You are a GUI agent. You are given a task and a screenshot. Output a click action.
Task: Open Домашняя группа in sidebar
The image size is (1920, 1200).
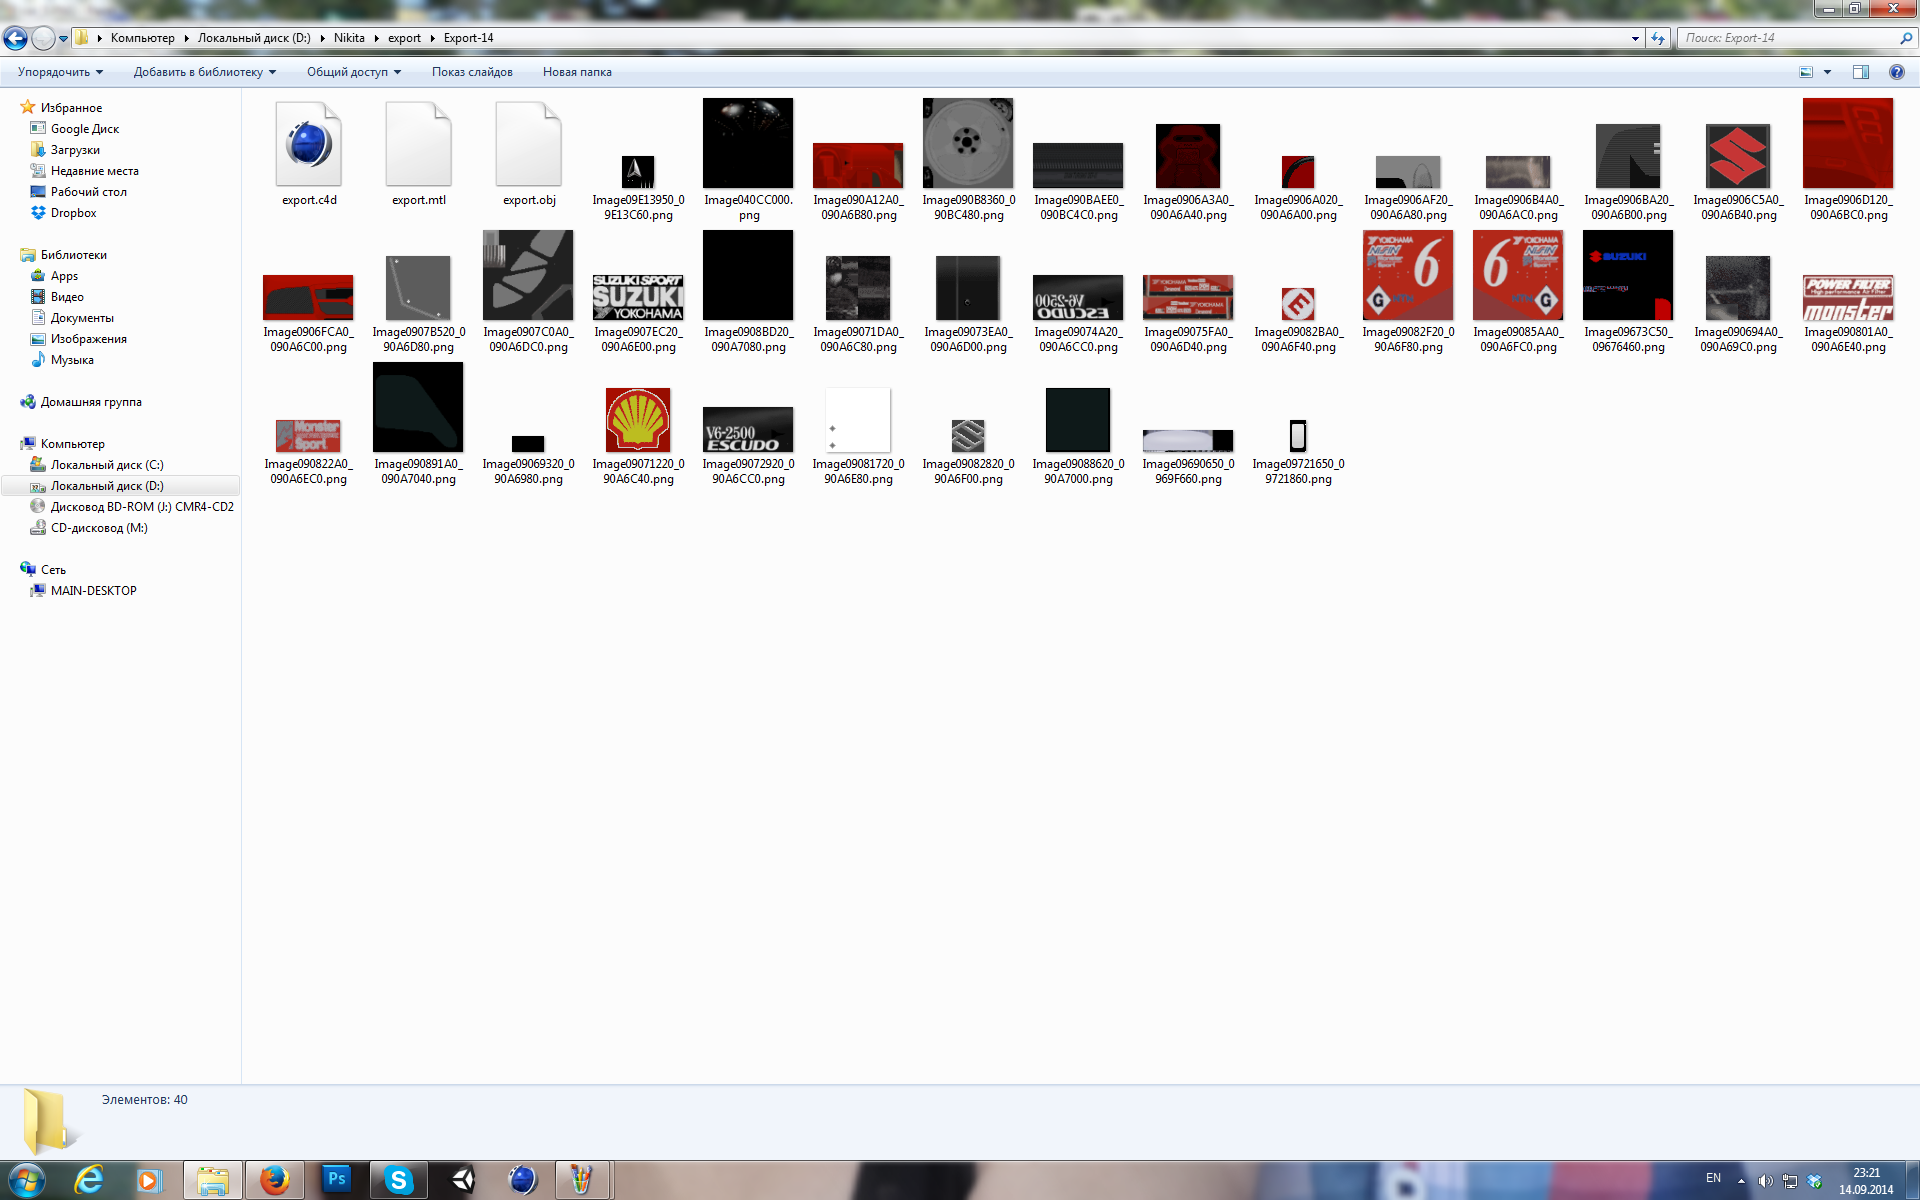[x=90, y=402]
